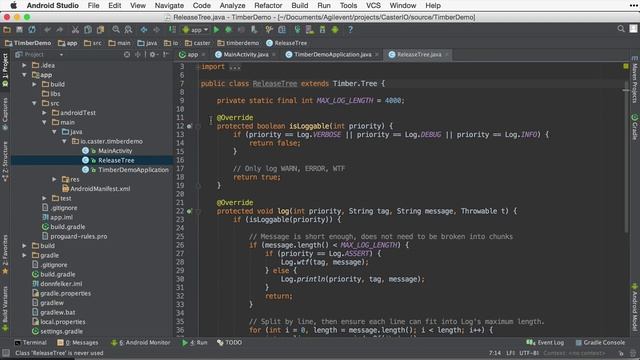The width and height of the screenshot is (640, 360).
Task: Click the Synchronize toolbar icon
Action: click(32, 30)
